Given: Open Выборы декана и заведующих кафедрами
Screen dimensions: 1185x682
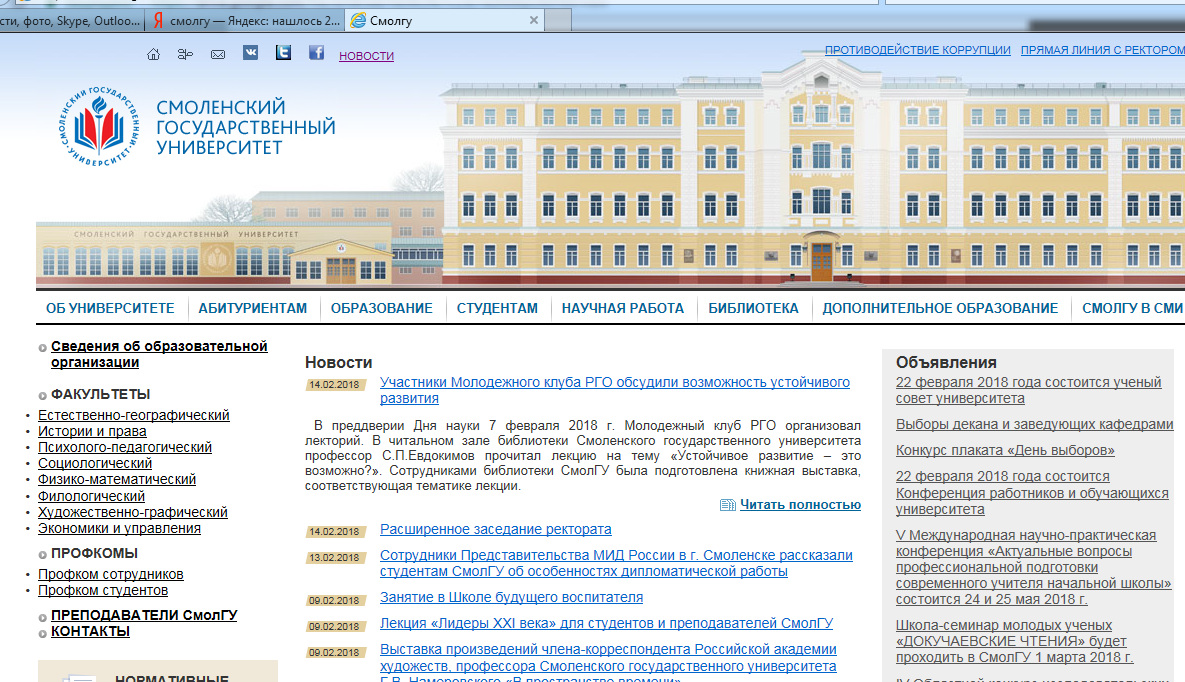Looking at the screenshot, I should [x=1035, y=424].
